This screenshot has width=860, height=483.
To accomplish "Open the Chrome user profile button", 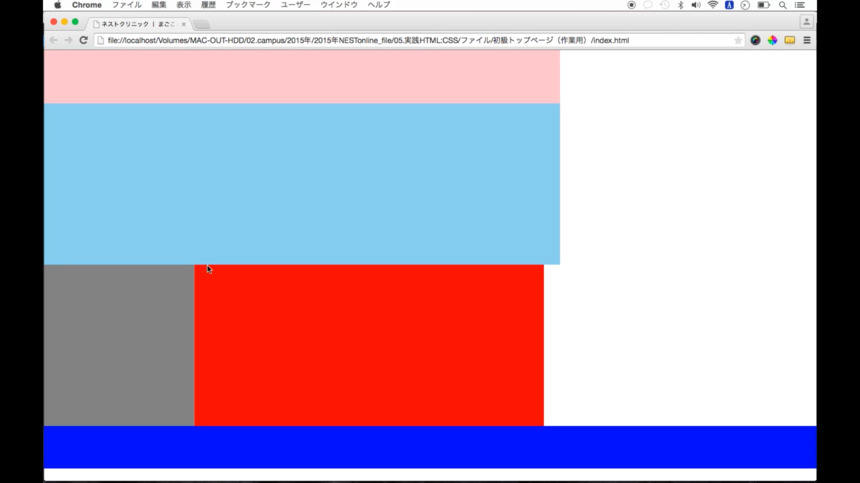I will [x=806, y=22].
